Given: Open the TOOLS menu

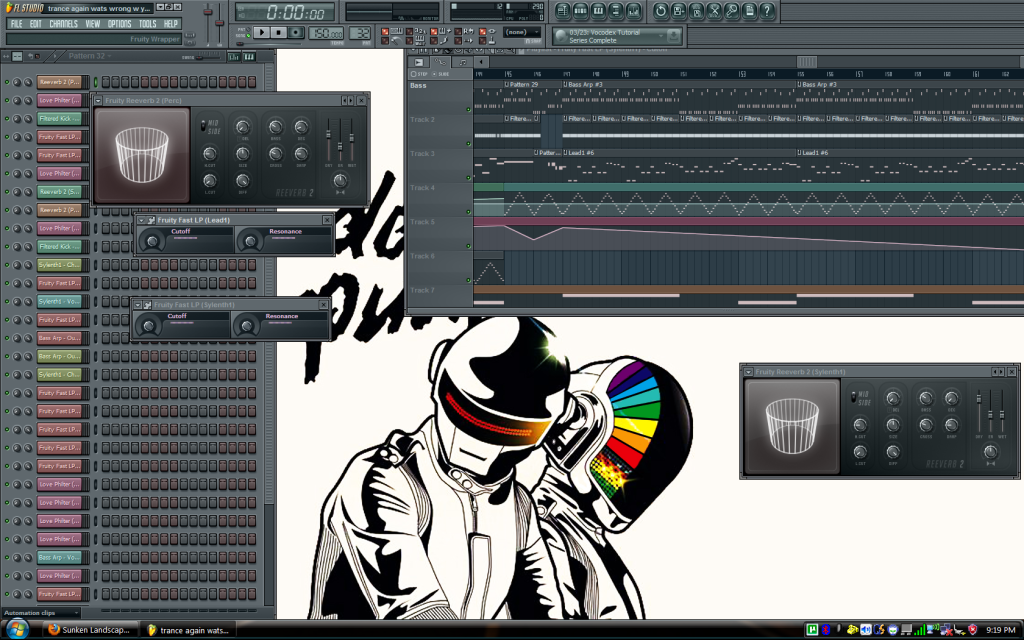Looking at the screenshot, I should tap(148, 24).
